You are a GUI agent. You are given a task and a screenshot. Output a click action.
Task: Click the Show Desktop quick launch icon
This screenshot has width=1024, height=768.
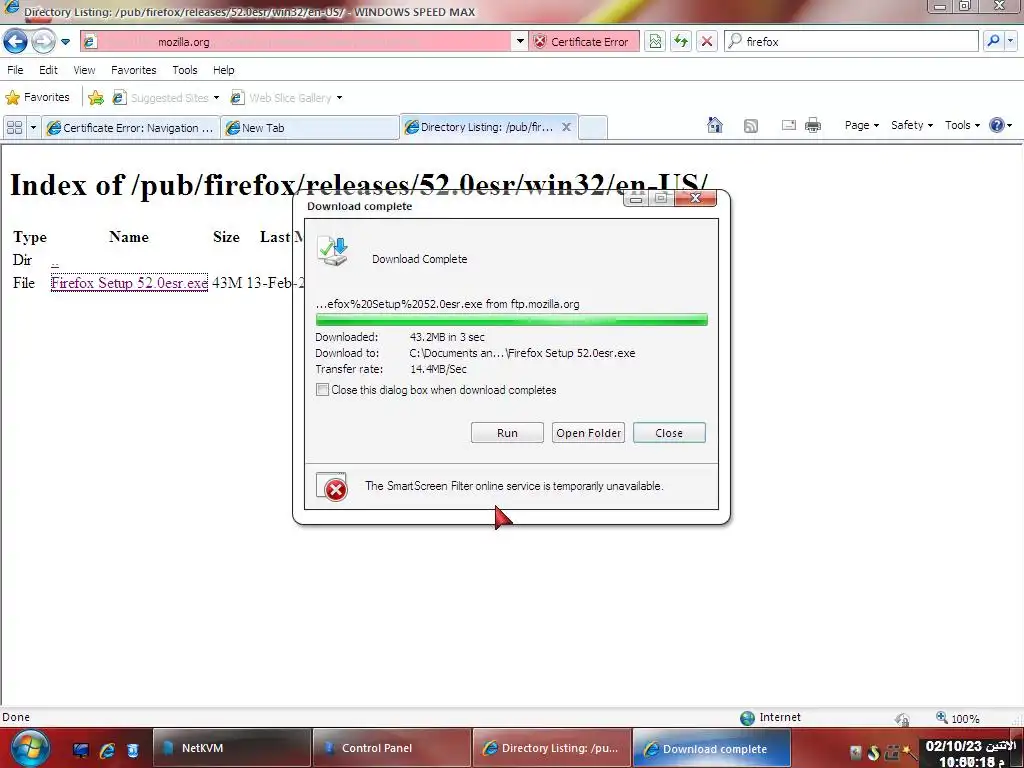coord(81,750)
